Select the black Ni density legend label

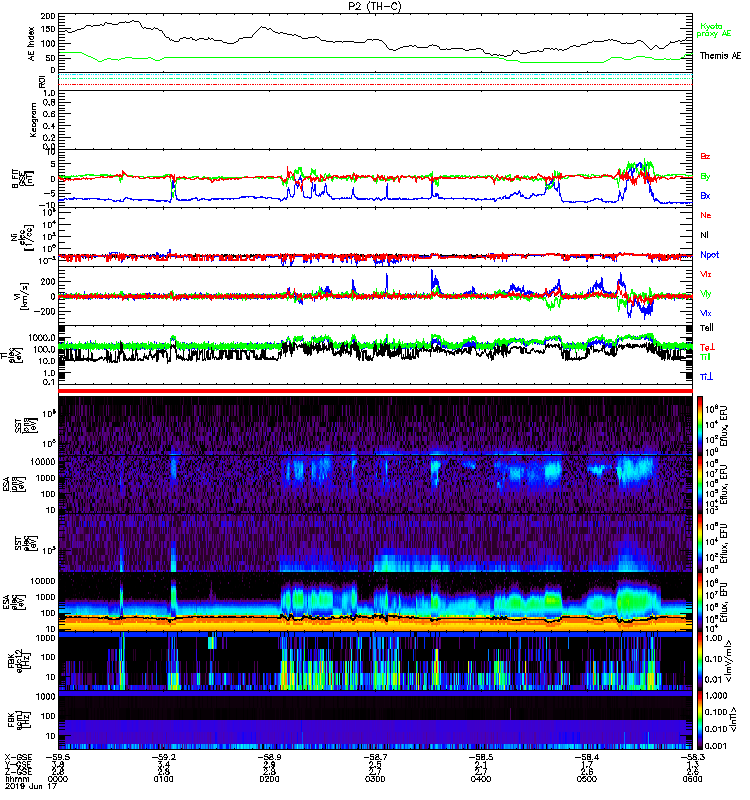[704, 235]
